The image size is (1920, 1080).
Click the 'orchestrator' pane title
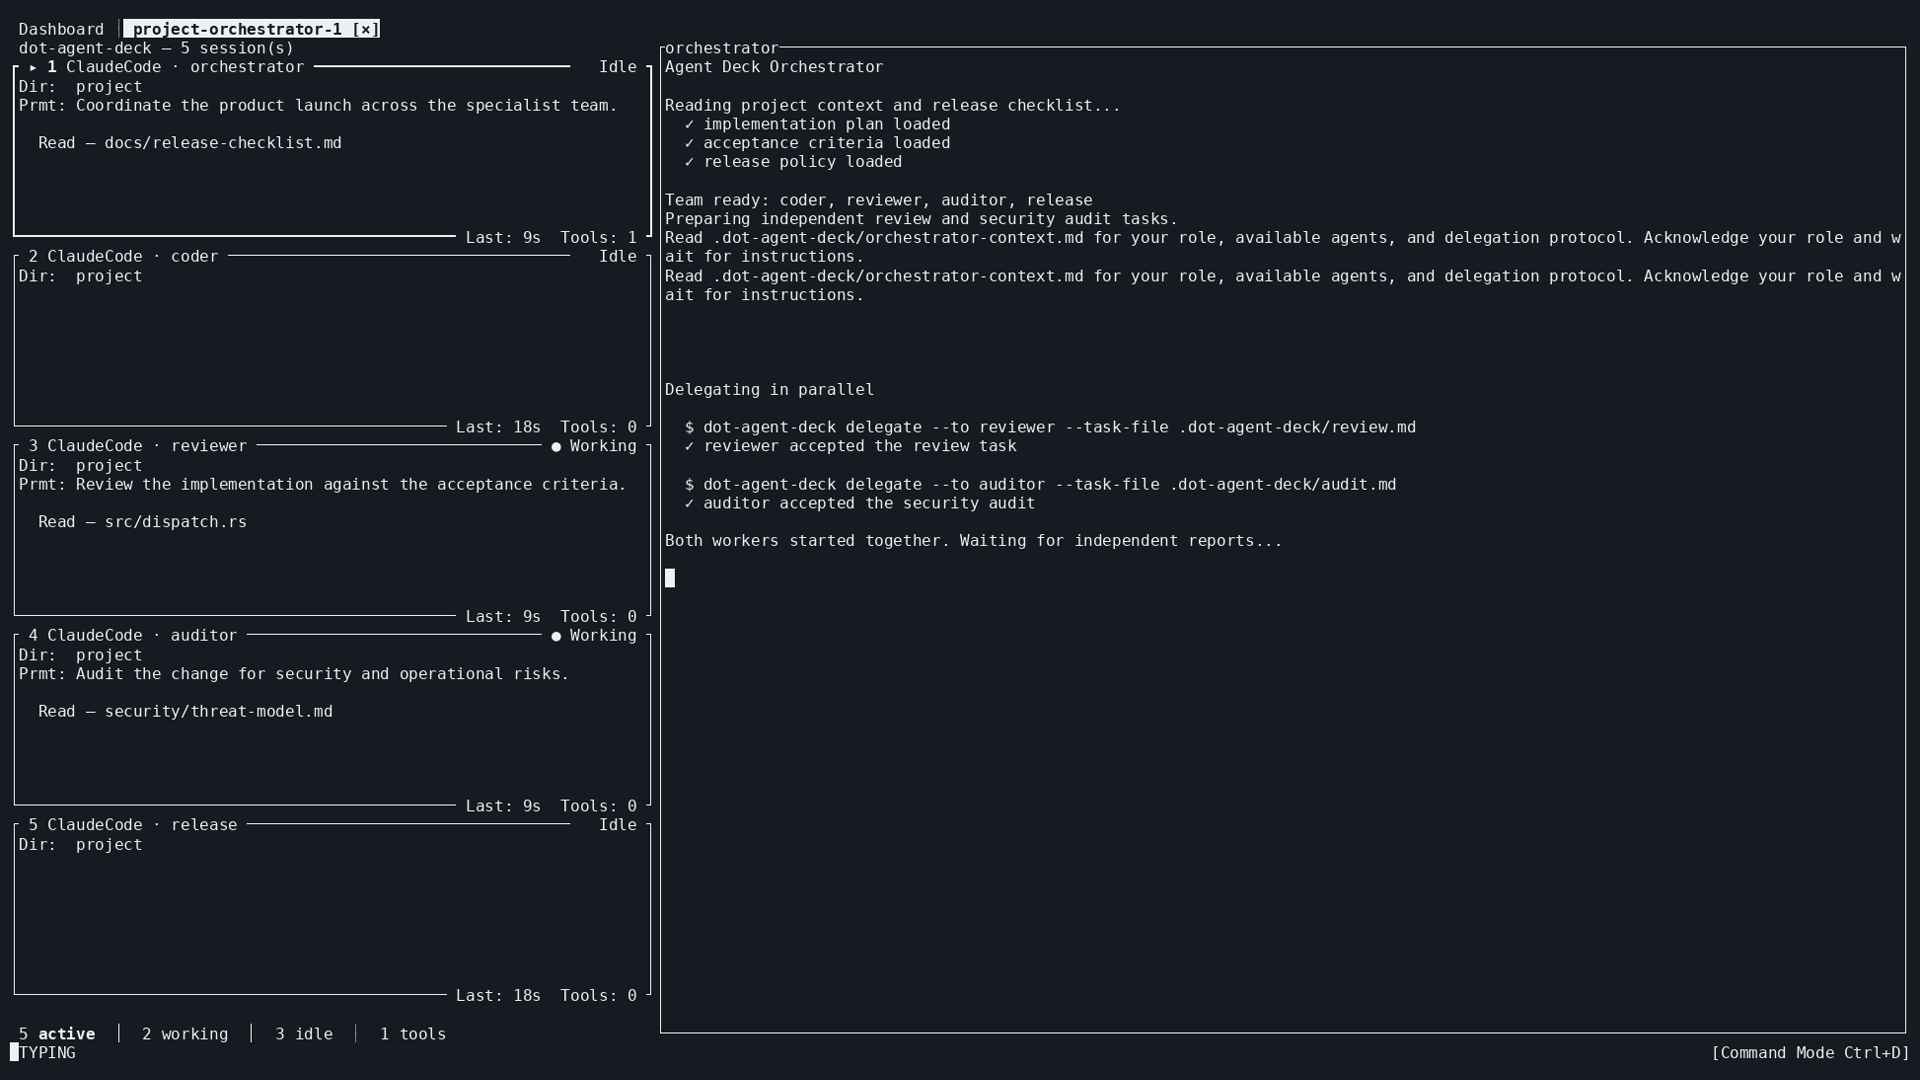click(721, 48)
